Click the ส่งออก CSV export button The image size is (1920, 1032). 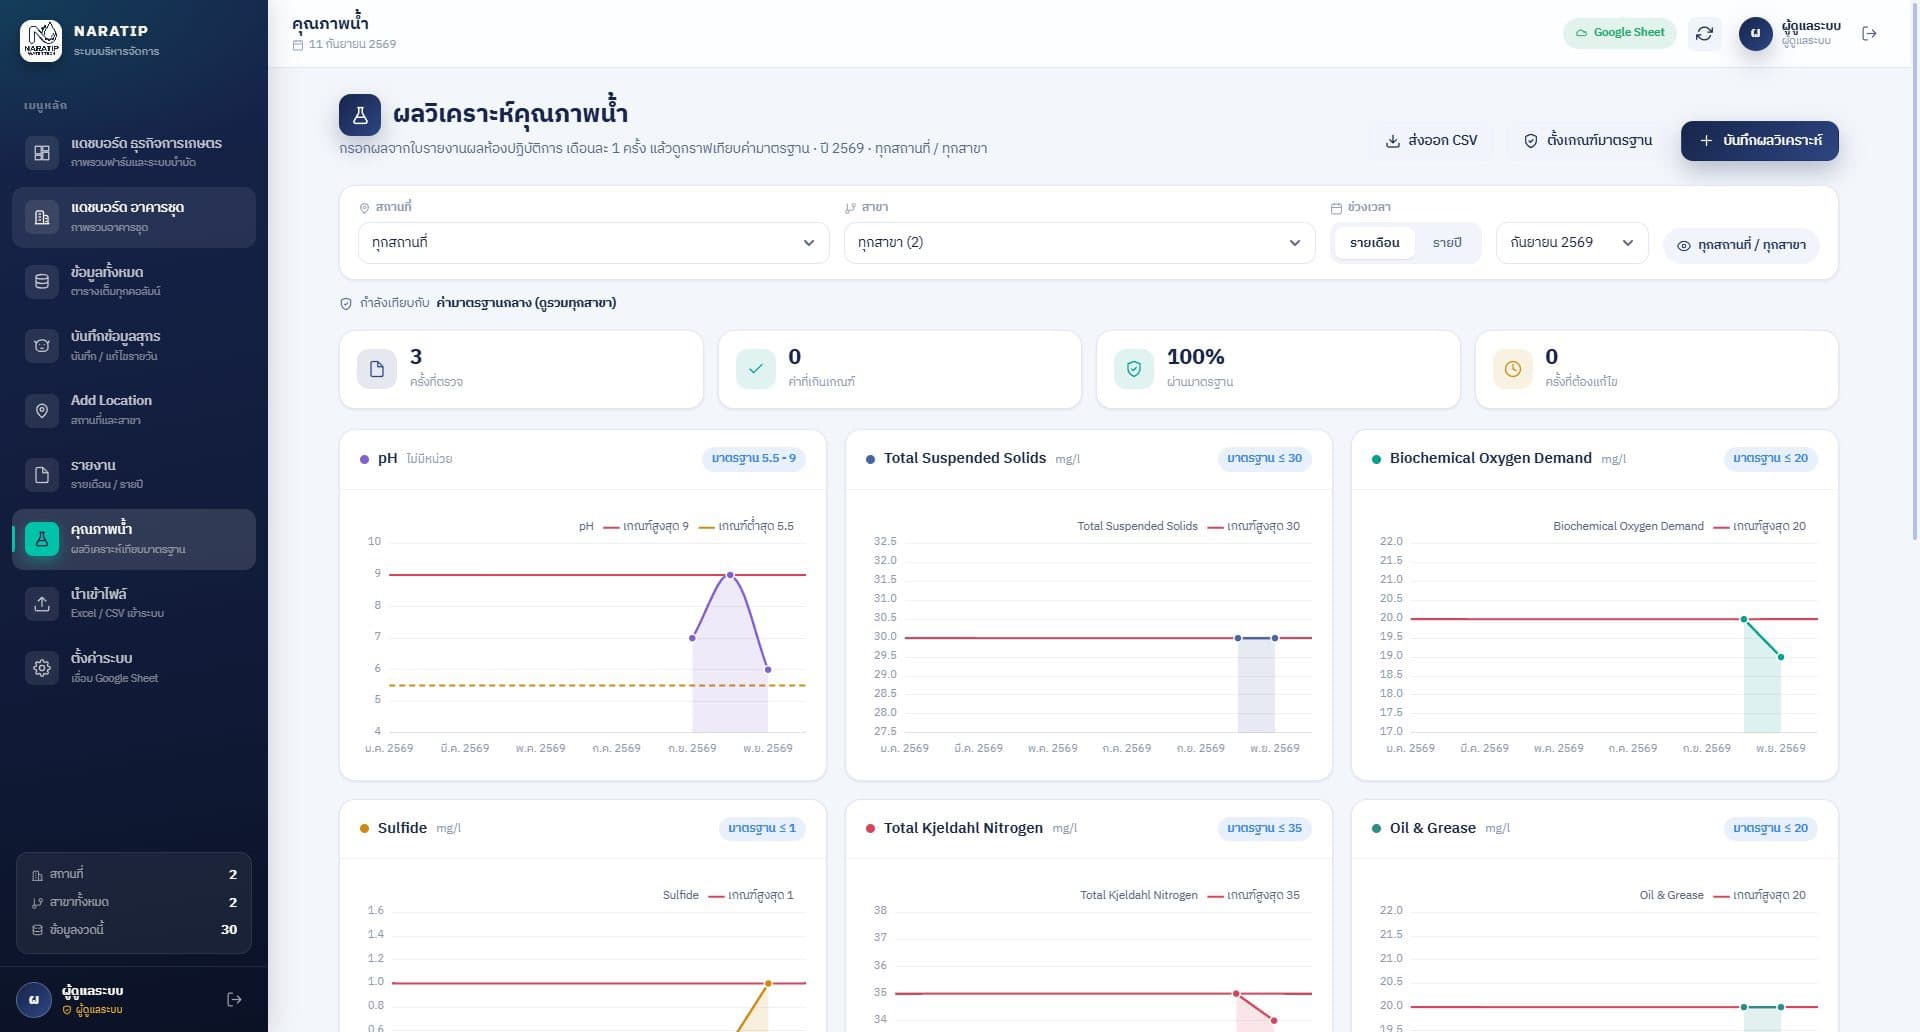1431,141
